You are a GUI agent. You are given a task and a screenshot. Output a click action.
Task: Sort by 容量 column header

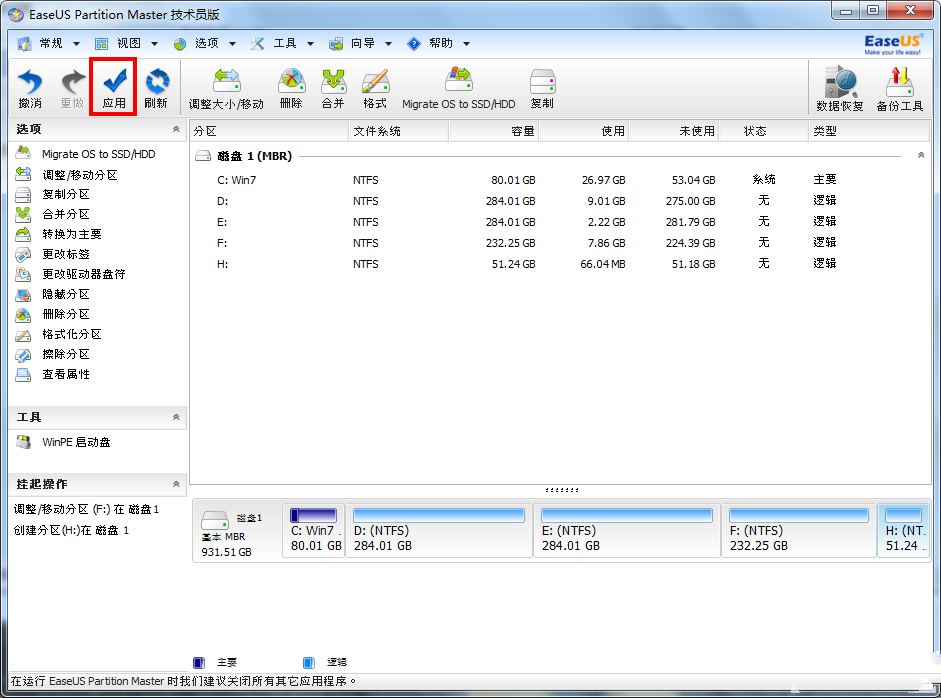tap(495, 131)
